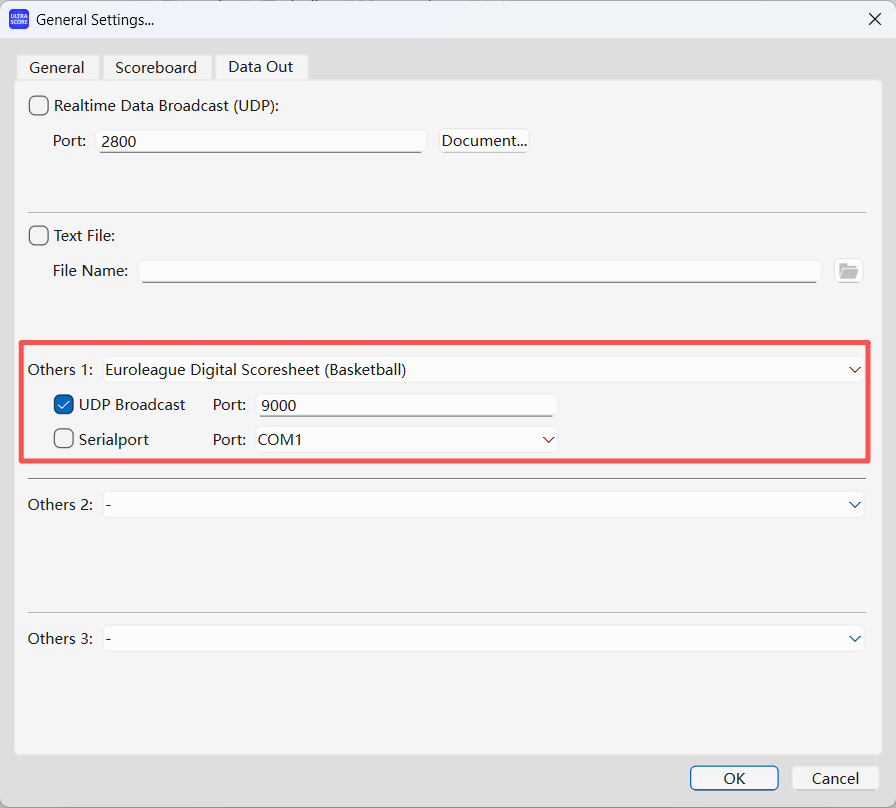Click the realtime broadcast port field 2800
This screenshot has height=808, width=896.
261,141
